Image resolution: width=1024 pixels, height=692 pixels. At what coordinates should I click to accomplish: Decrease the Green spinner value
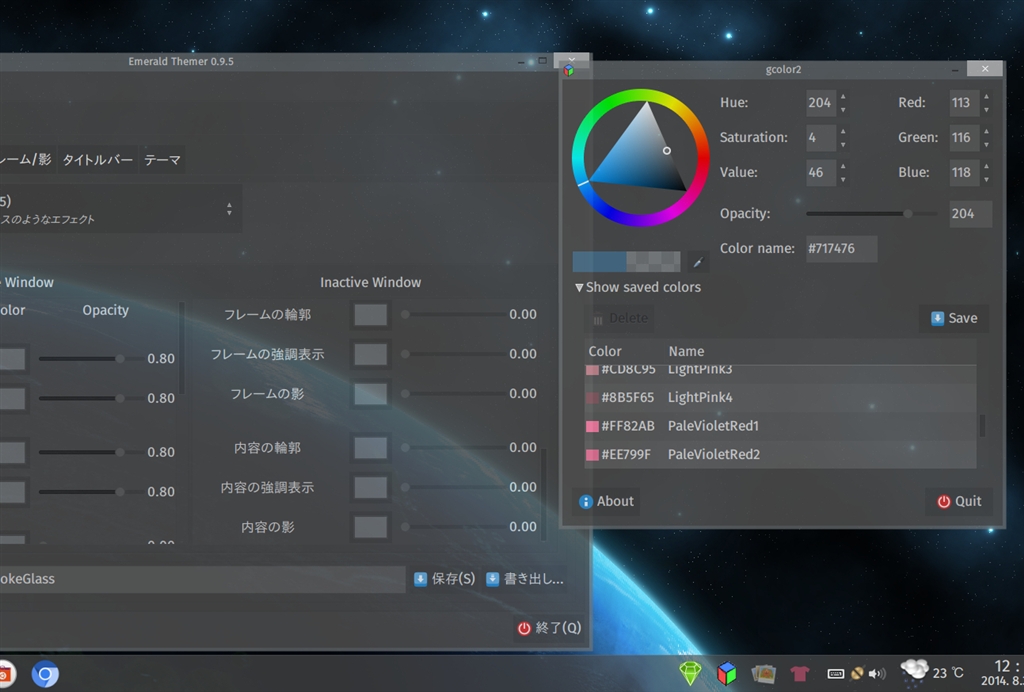(x=986, y=144)
